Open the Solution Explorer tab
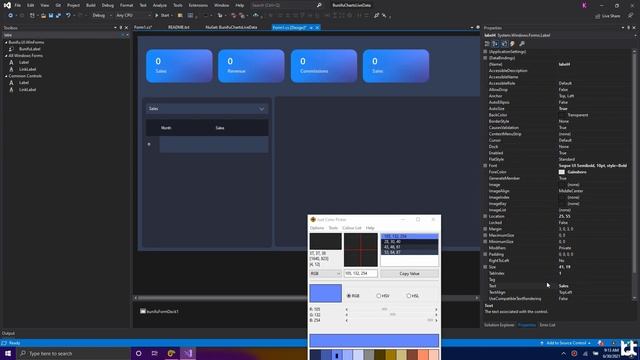The width and height of the screenshot is (640, 360). tap(499, 325)
